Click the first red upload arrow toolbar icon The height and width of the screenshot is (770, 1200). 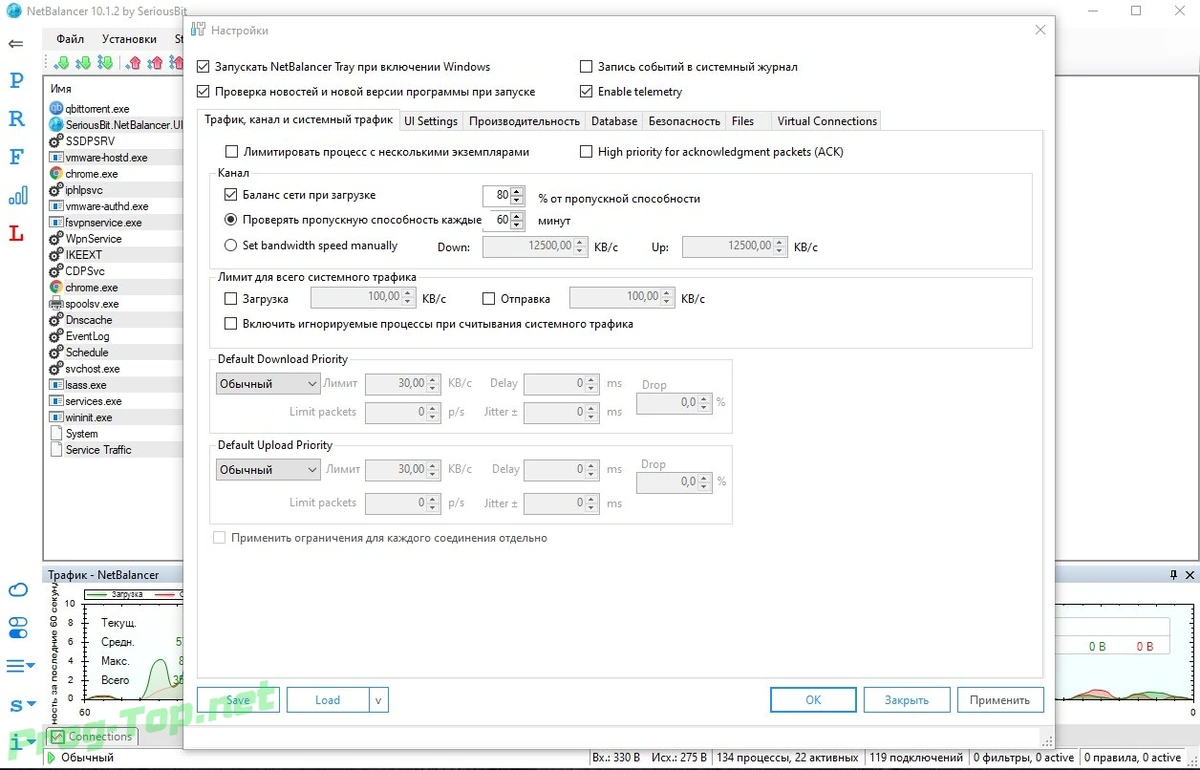pyautogui.click(x=134, y=63)
